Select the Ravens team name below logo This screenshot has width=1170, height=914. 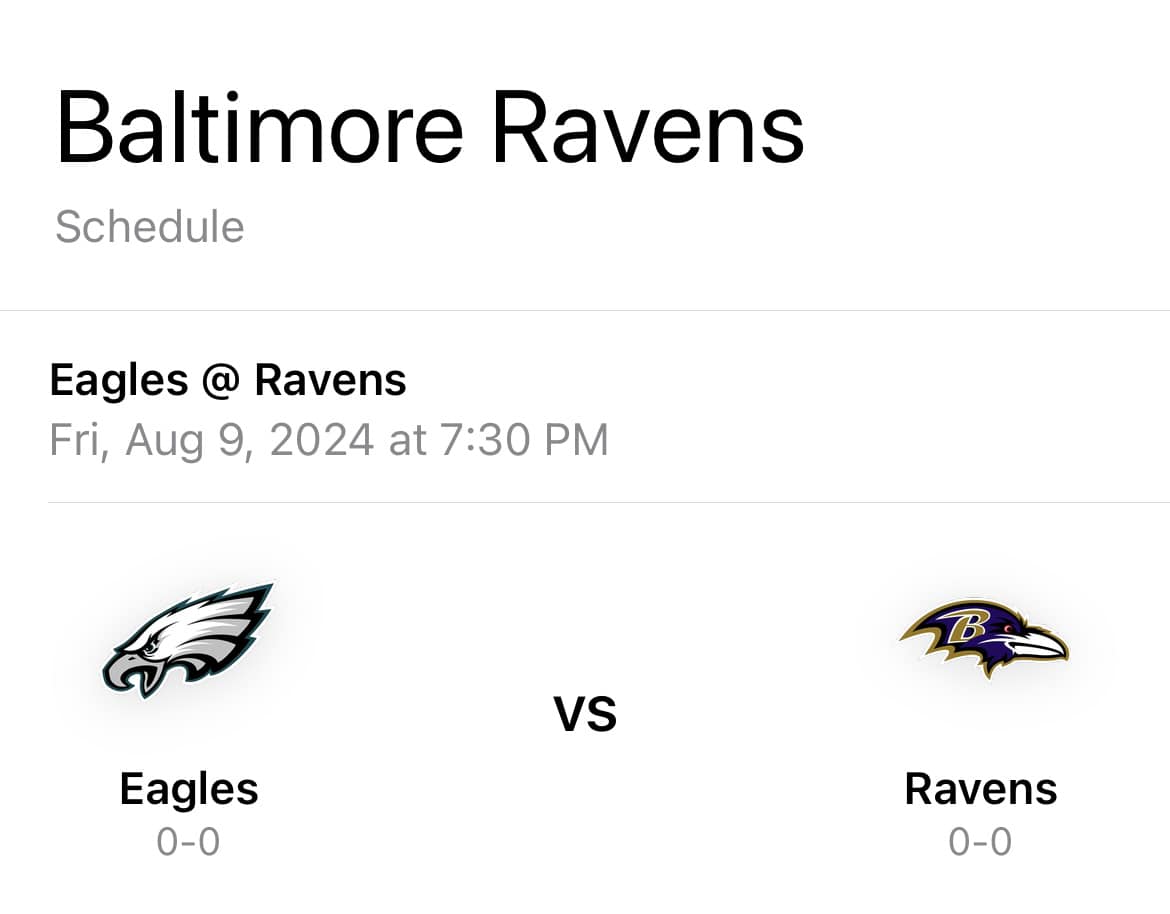pos(980,789)
